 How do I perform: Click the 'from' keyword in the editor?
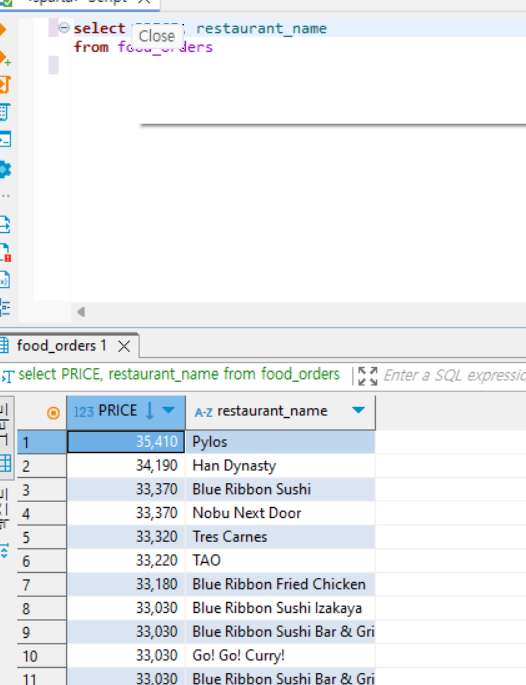(x=91, y=47)
